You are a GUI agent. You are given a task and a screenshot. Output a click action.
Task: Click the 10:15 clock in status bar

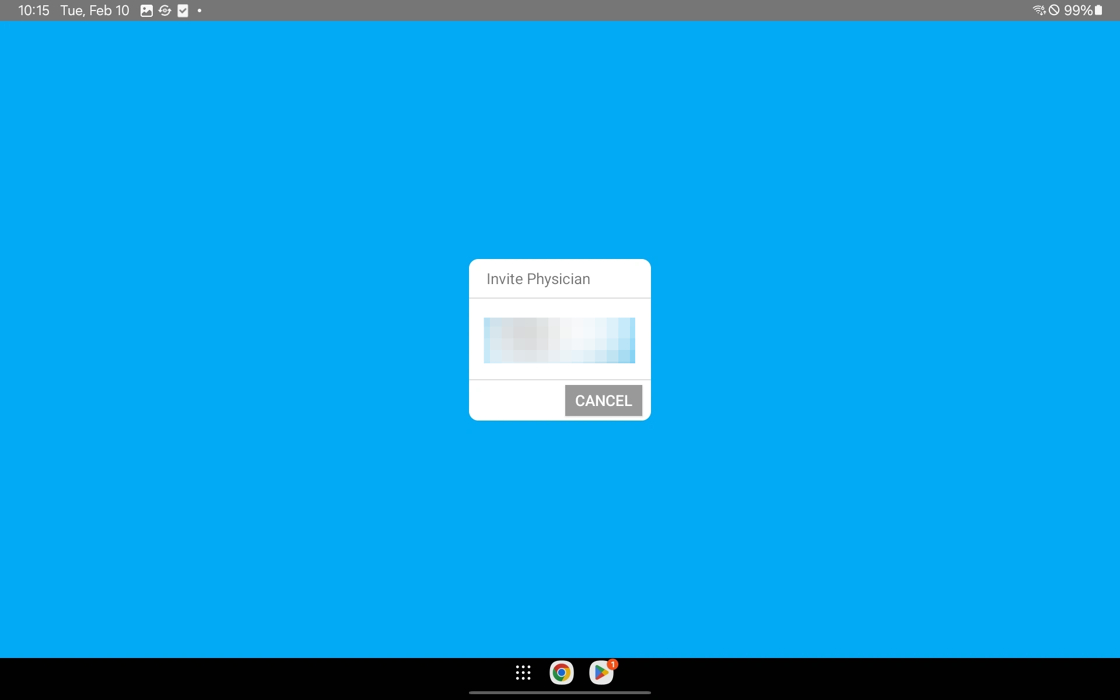point(33,10)
